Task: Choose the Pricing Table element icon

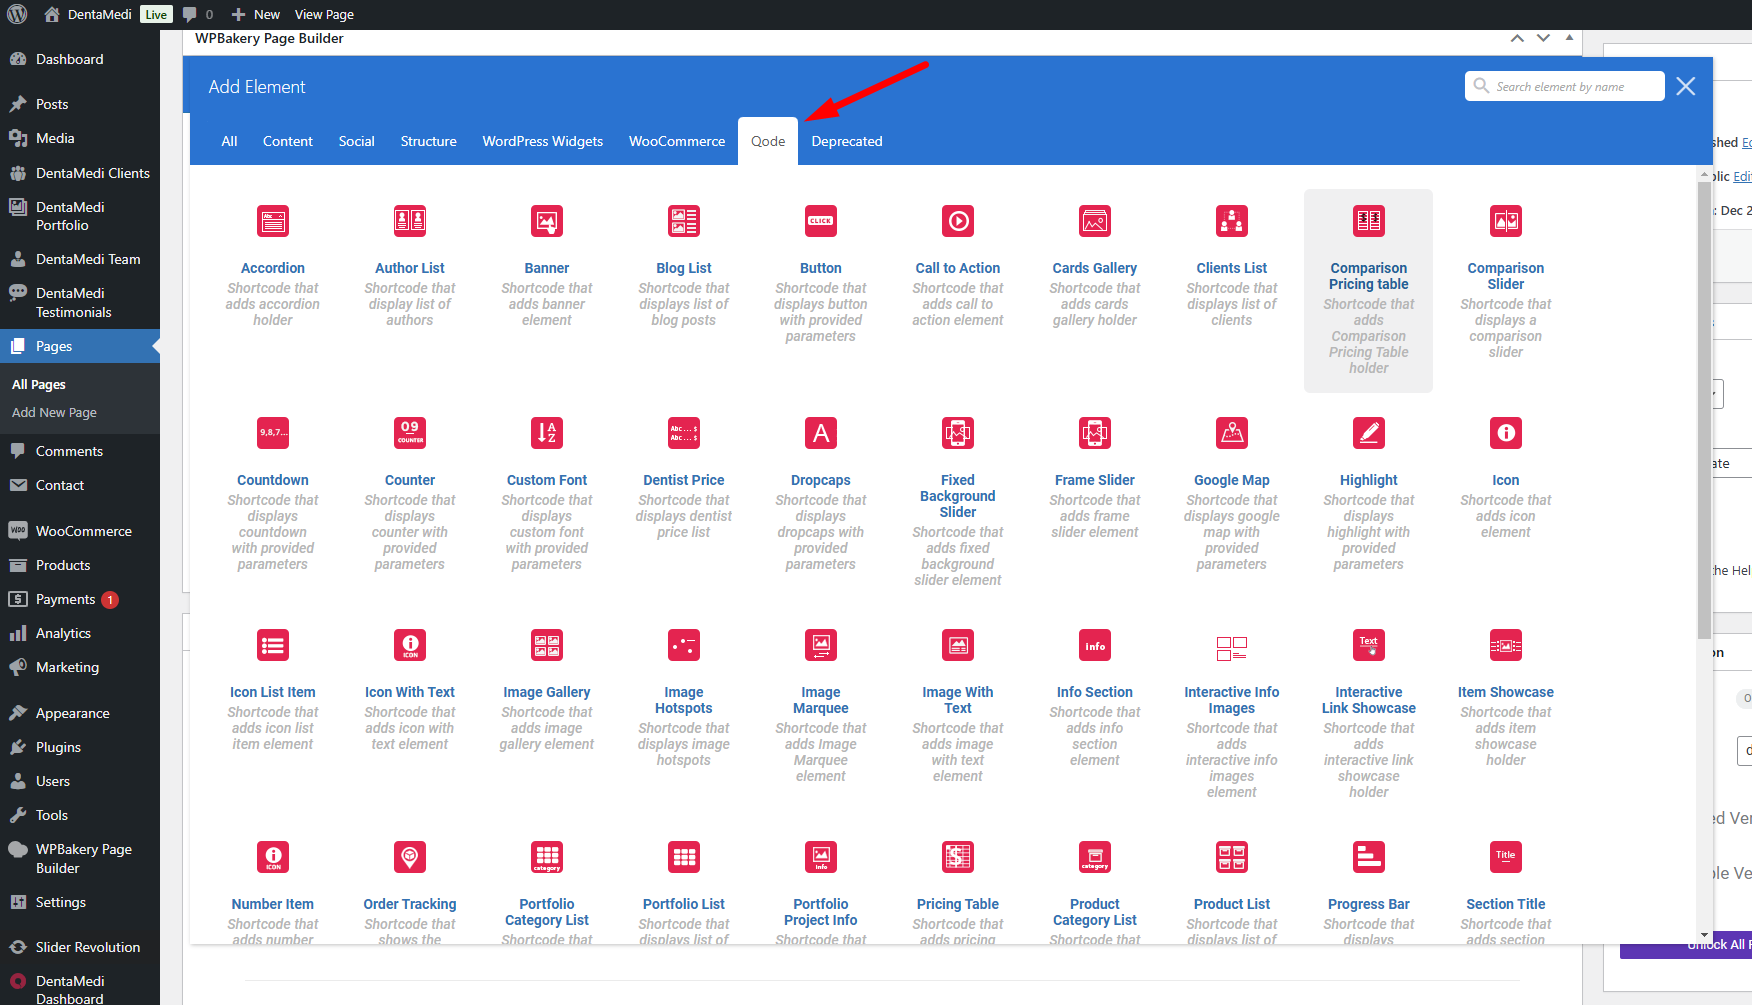Action: click(958, 857)
